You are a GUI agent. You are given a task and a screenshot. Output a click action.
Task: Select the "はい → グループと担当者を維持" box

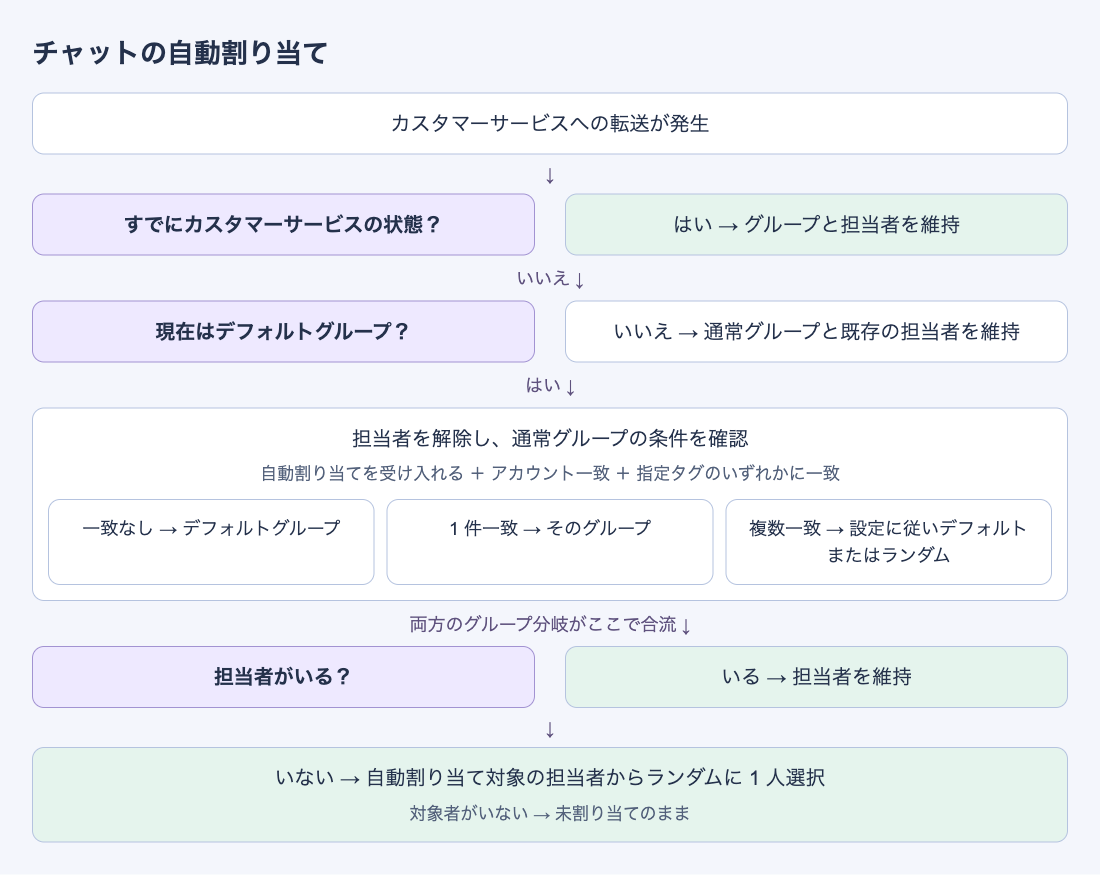(x=817, y=225)
